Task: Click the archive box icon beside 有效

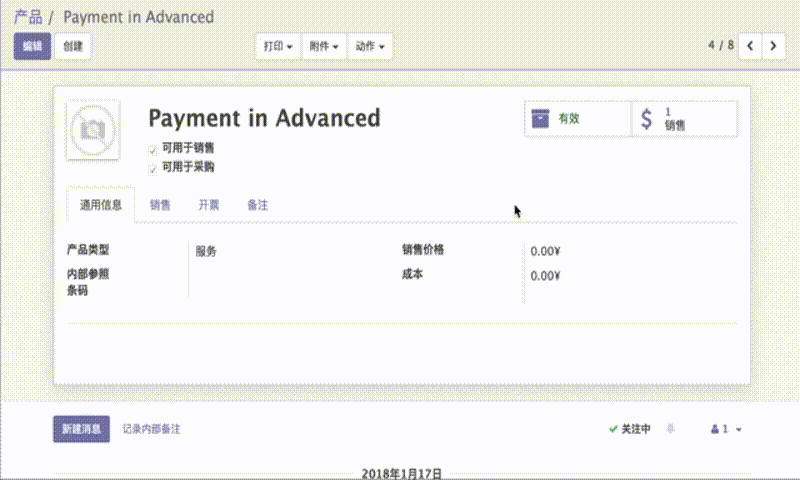Action: [x=540, y=118]
